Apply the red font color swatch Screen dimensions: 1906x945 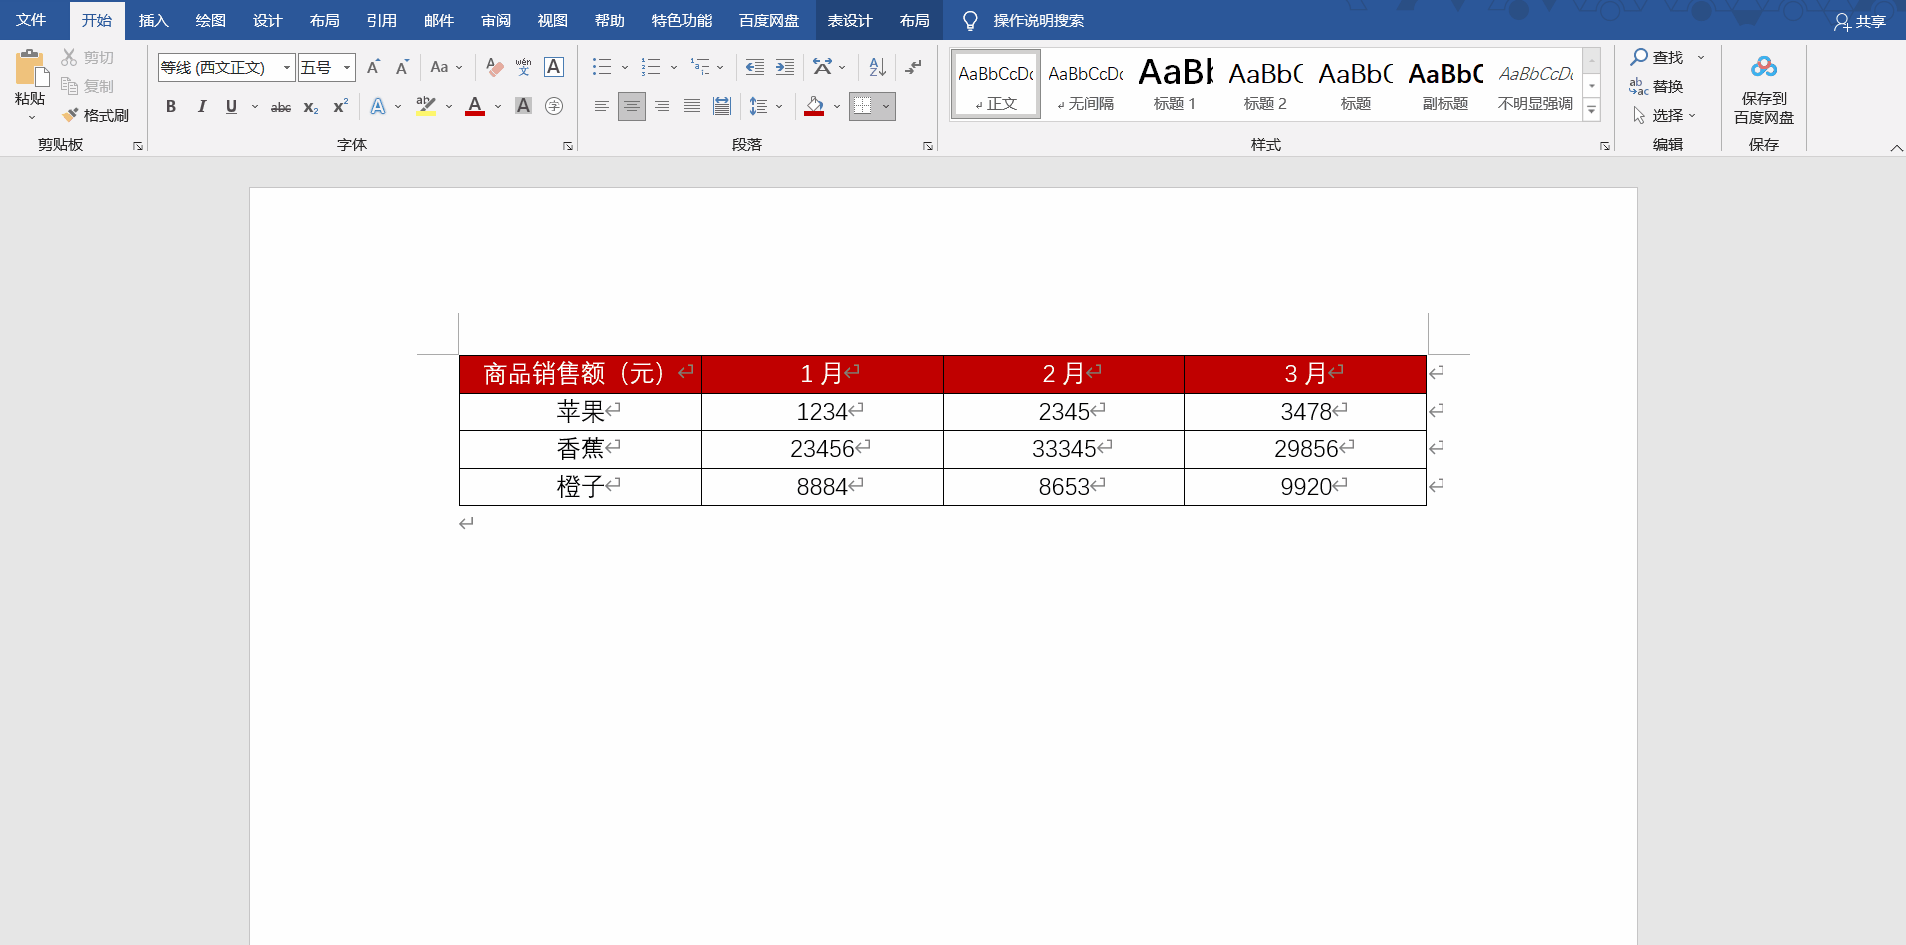(475, 106)
